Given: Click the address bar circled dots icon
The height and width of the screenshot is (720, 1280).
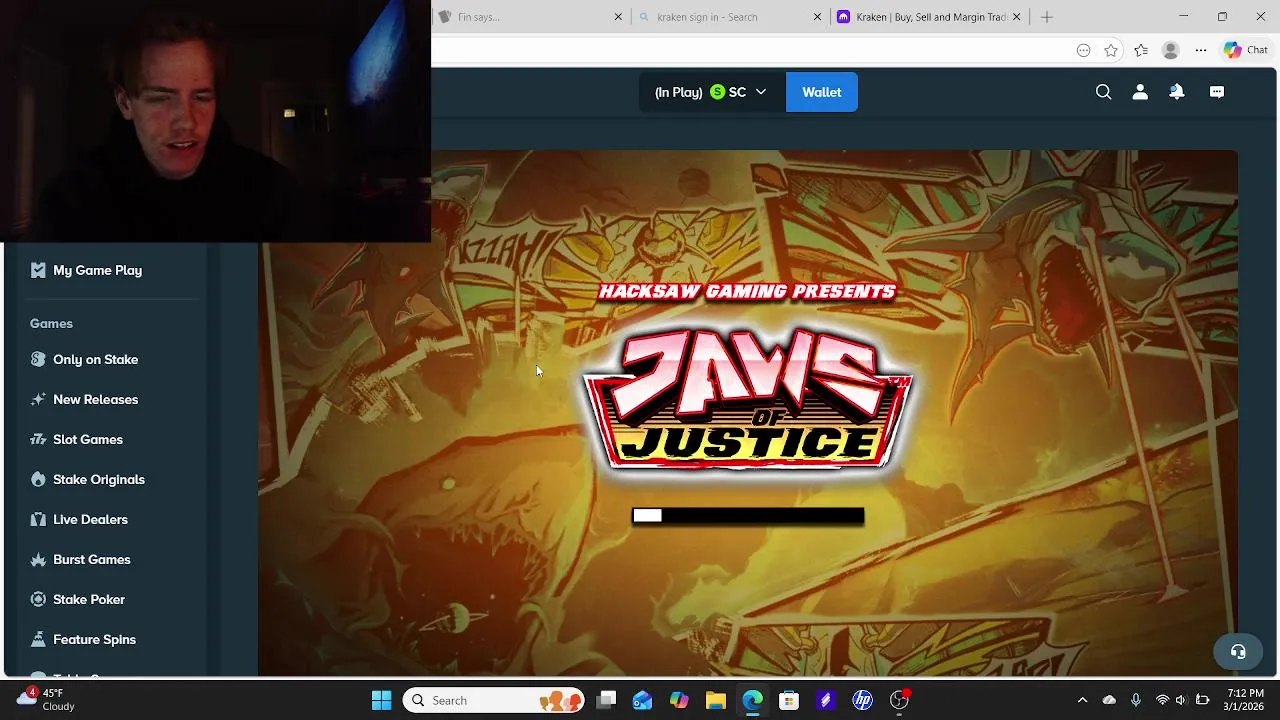Looking at the screenshot, I should 1083,50.
